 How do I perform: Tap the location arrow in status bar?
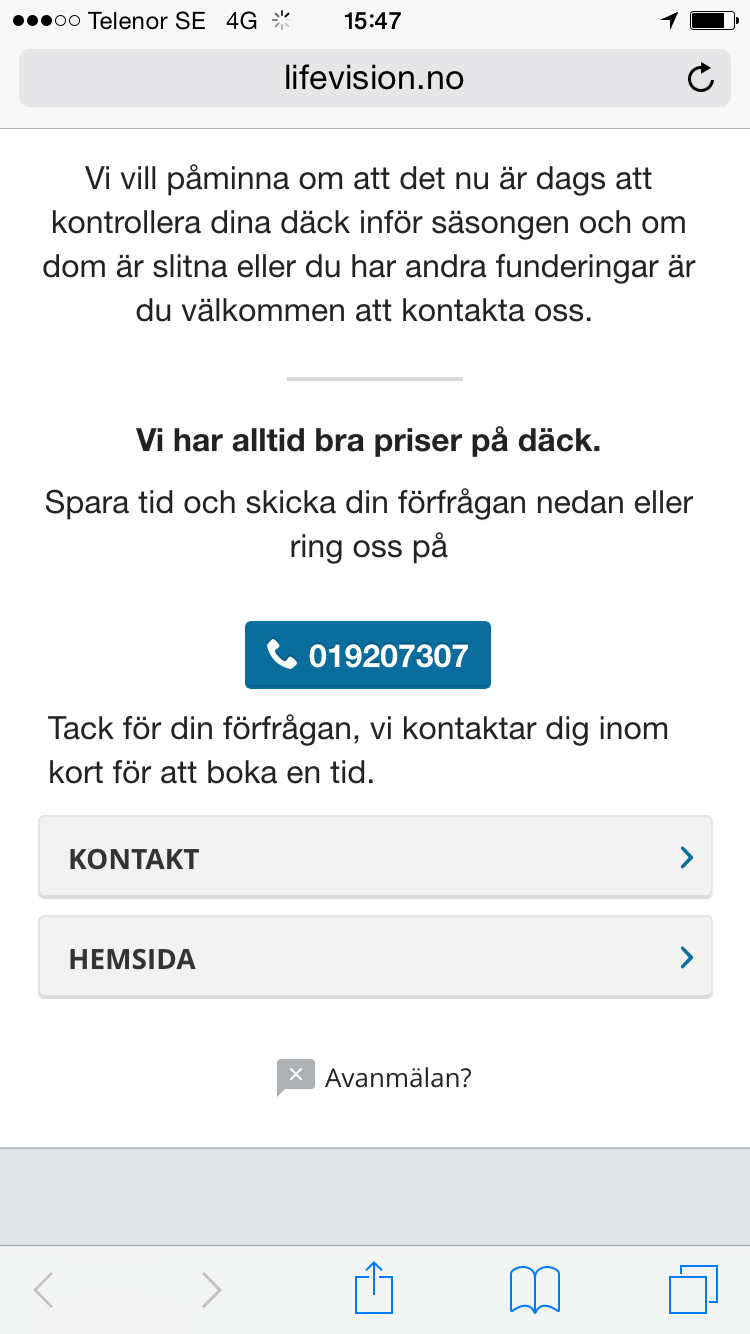[x=669, y=20]
